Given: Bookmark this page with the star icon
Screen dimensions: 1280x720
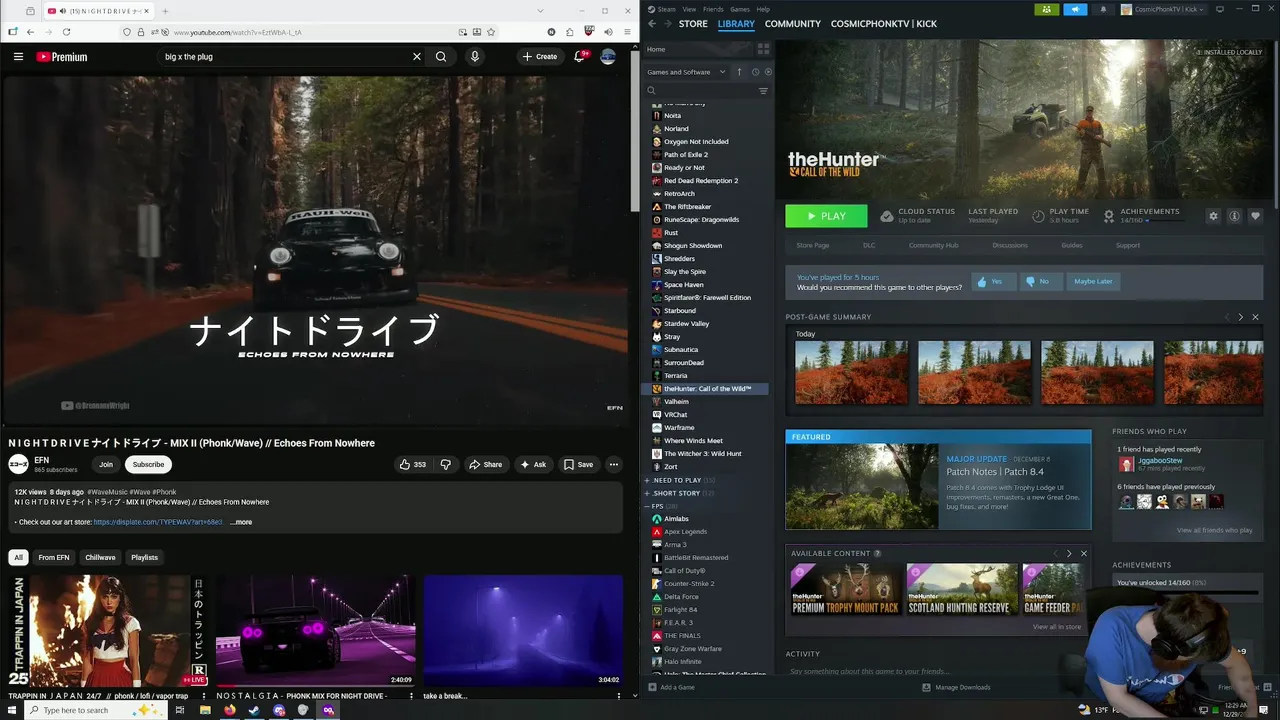Looking at the screenshot, I should coord(491,32).
